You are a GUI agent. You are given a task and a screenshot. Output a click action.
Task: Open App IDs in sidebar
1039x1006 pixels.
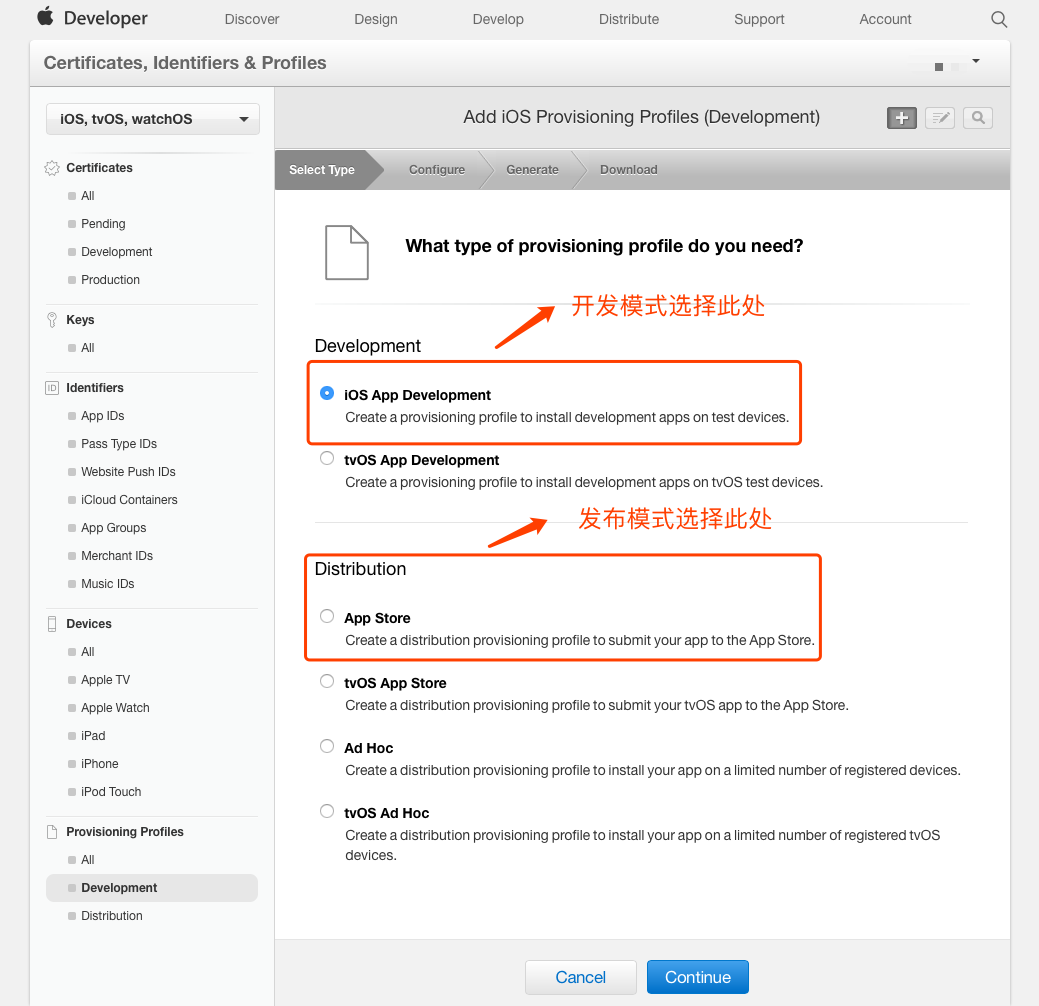(x=103, y=416)
